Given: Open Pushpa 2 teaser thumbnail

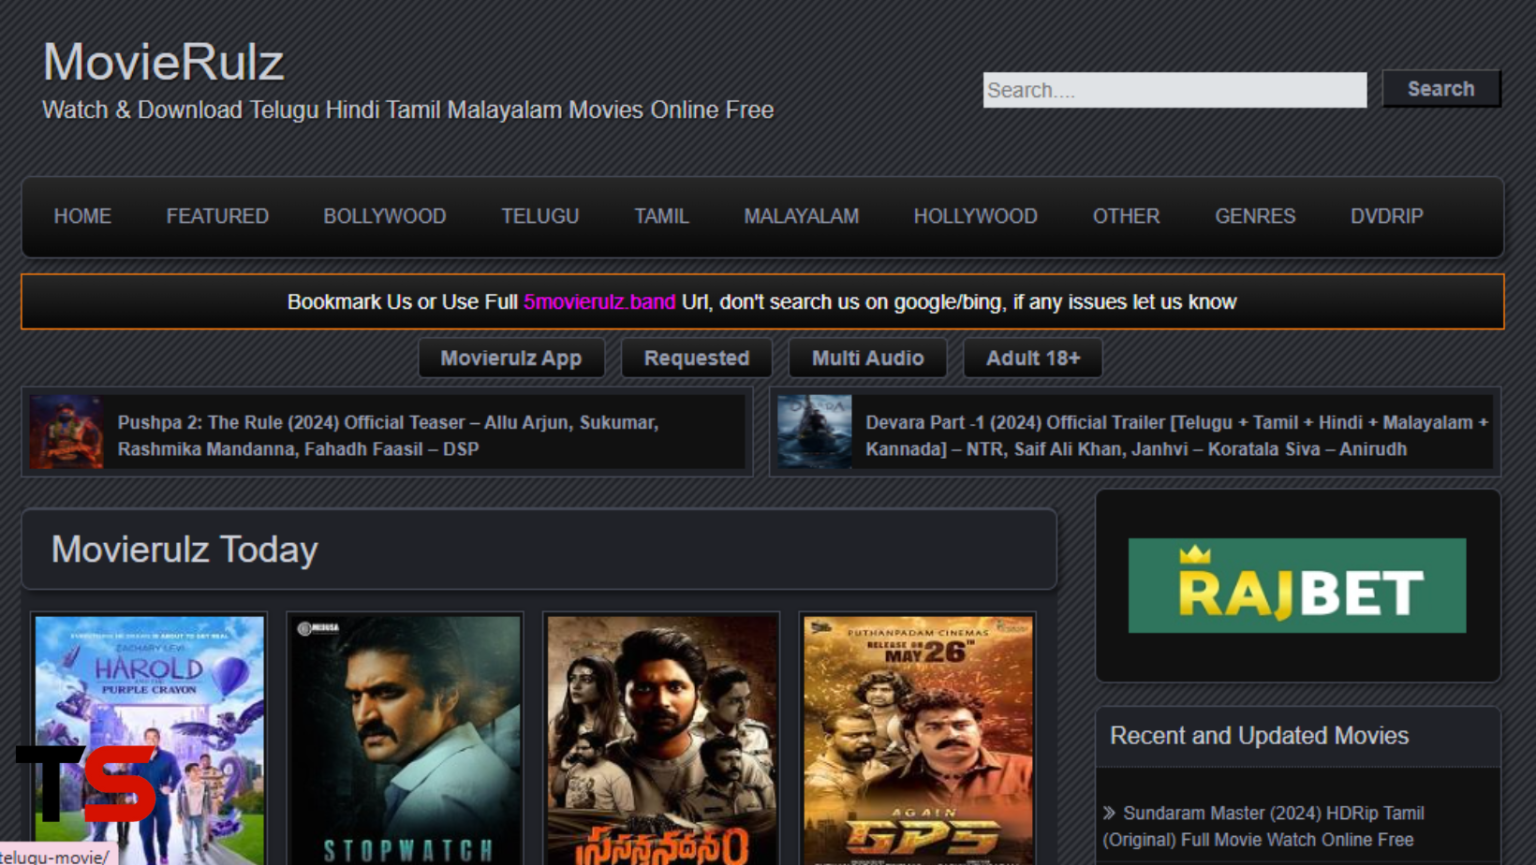Looking at the screenshot, I should click(x=66, y=432).
